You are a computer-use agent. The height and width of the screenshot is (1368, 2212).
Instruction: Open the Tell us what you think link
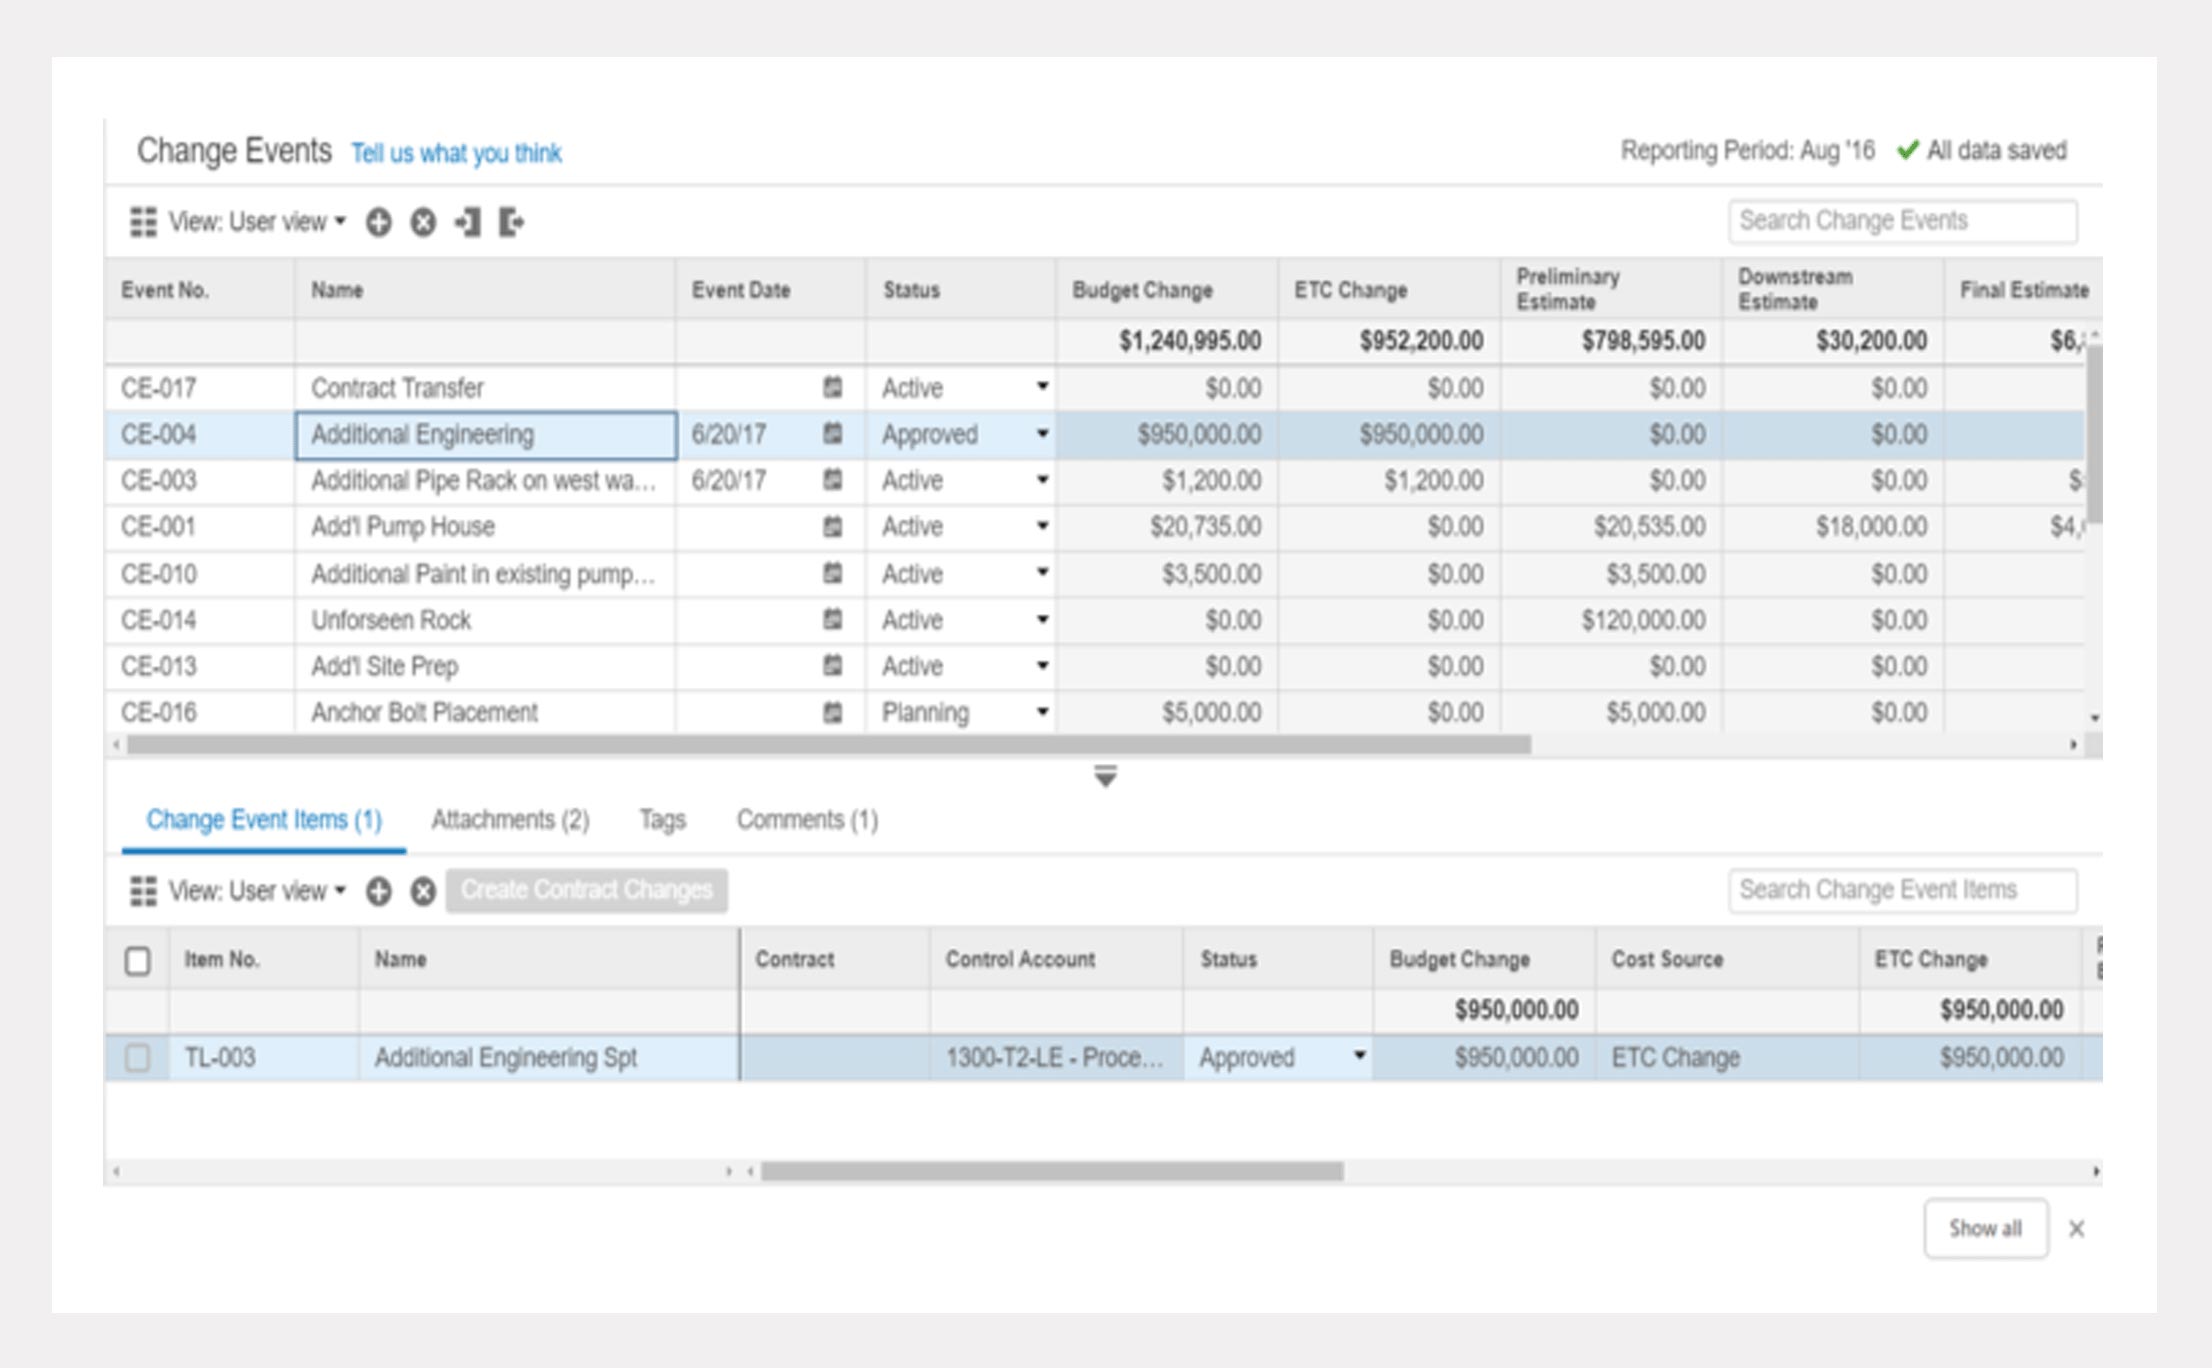(456, 152)
